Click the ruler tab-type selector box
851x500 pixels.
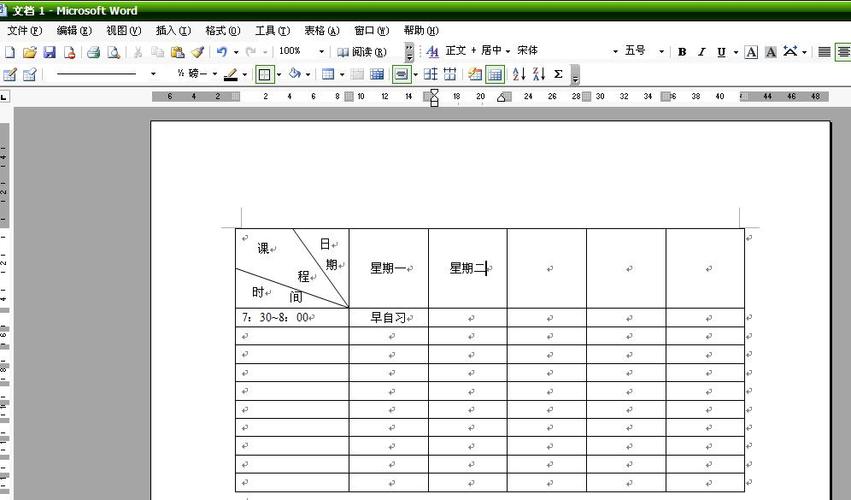tap(4, 97)
